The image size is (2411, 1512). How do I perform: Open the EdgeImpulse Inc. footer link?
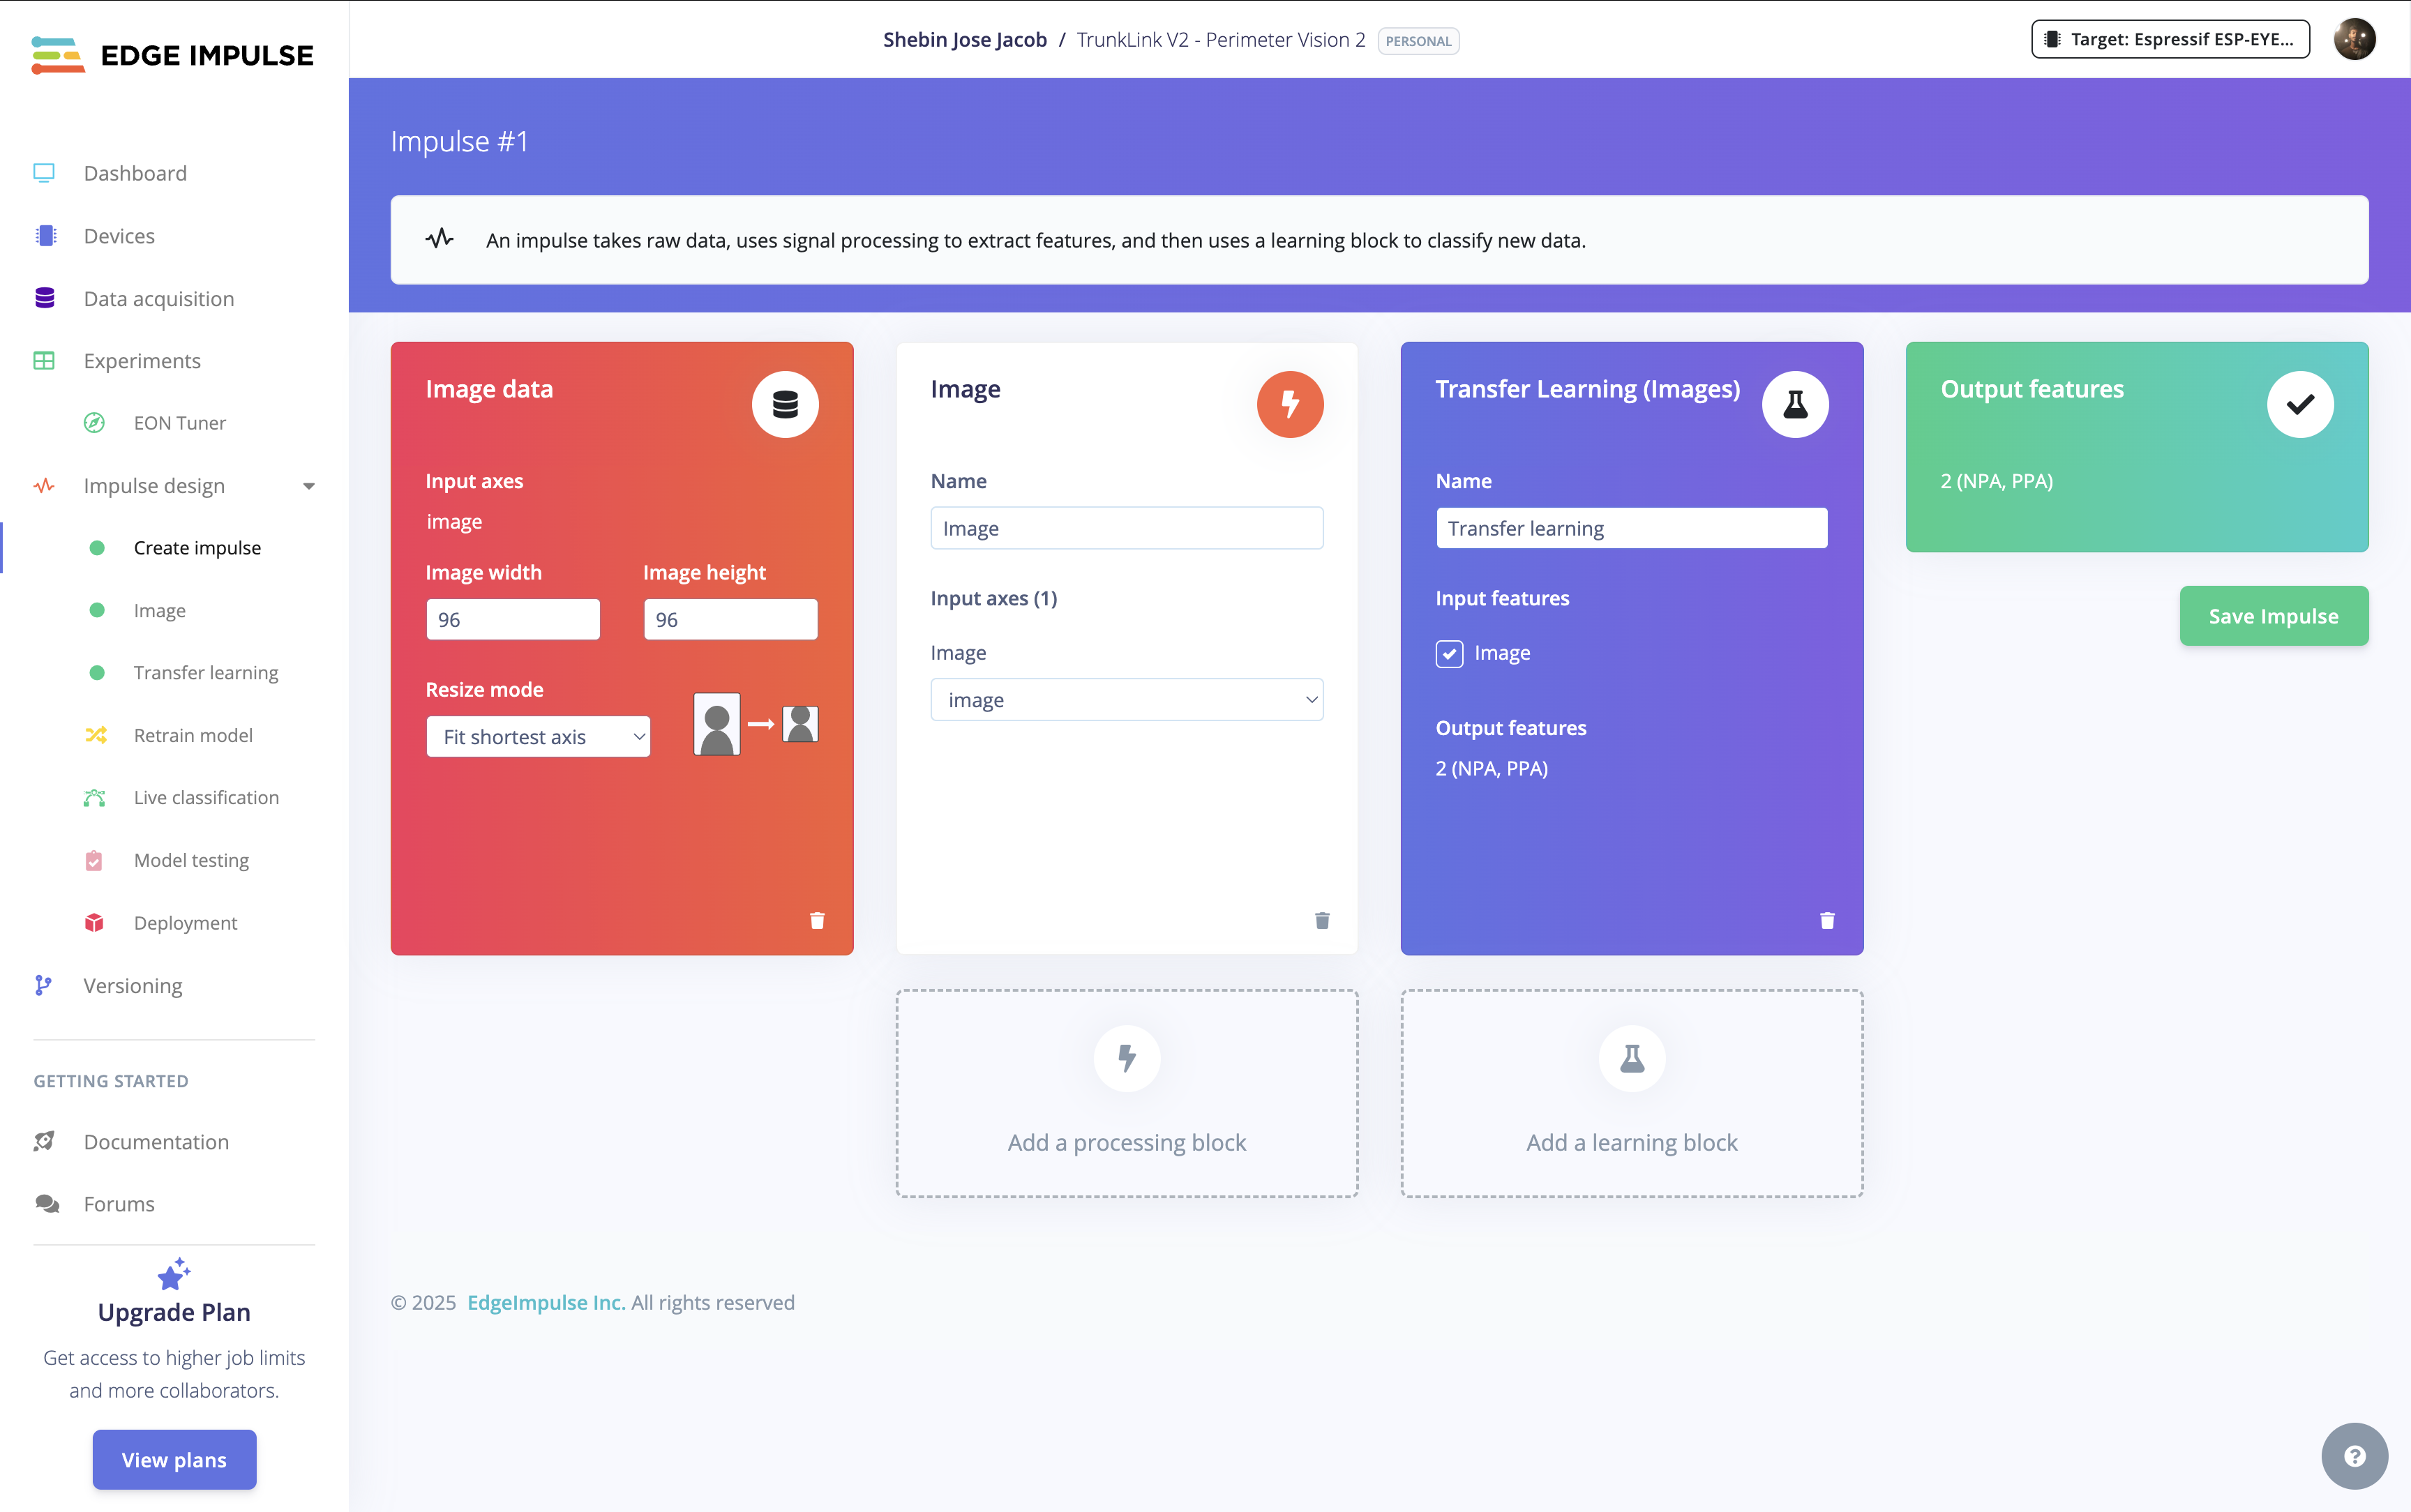point(546,1302)
